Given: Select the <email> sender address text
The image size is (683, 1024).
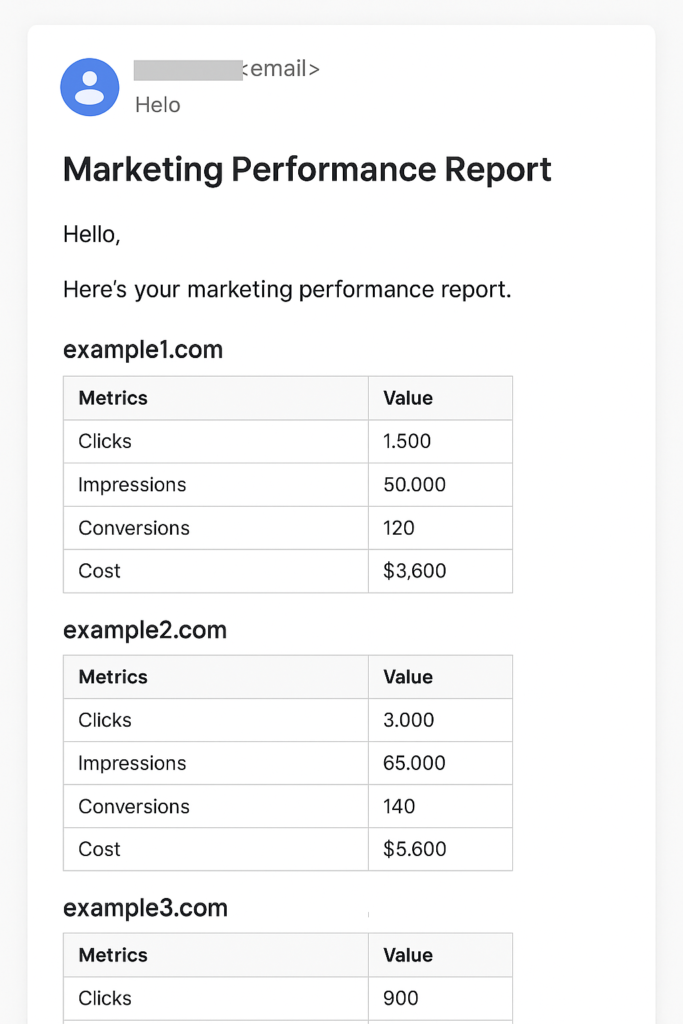Looking at the screenshot, I should [281, 69].
